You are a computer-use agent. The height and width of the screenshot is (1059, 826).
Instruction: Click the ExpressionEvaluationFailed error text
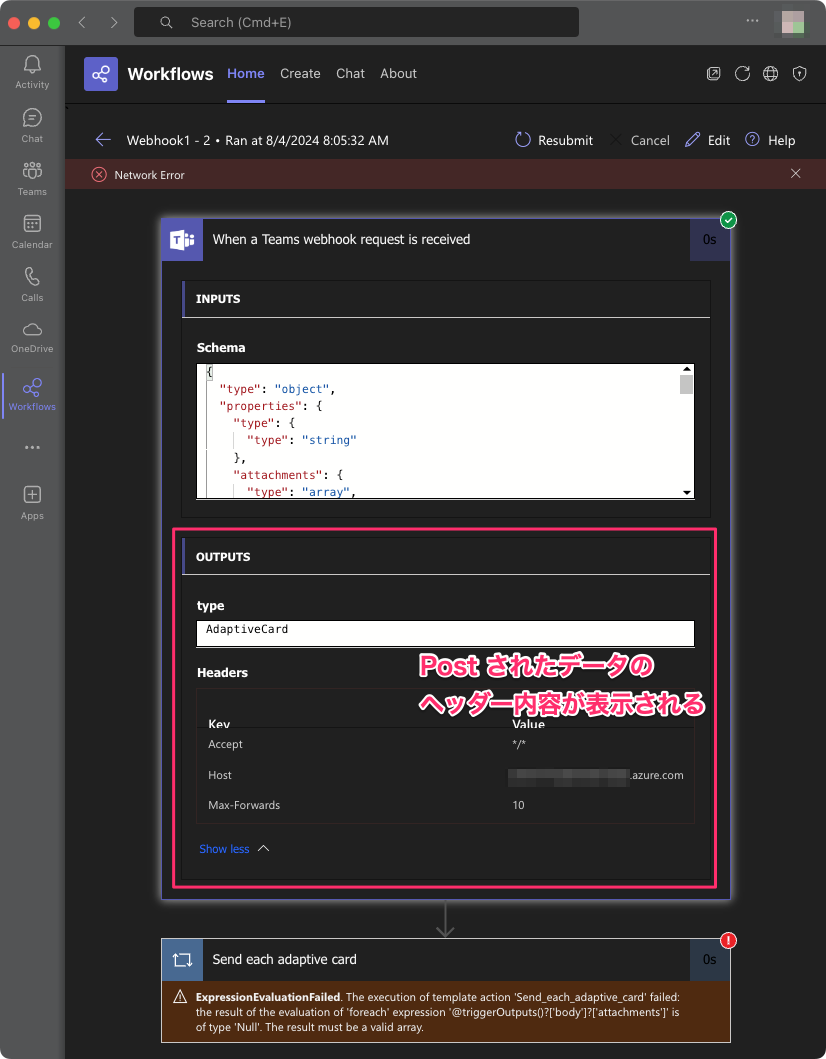pos(268,997)
